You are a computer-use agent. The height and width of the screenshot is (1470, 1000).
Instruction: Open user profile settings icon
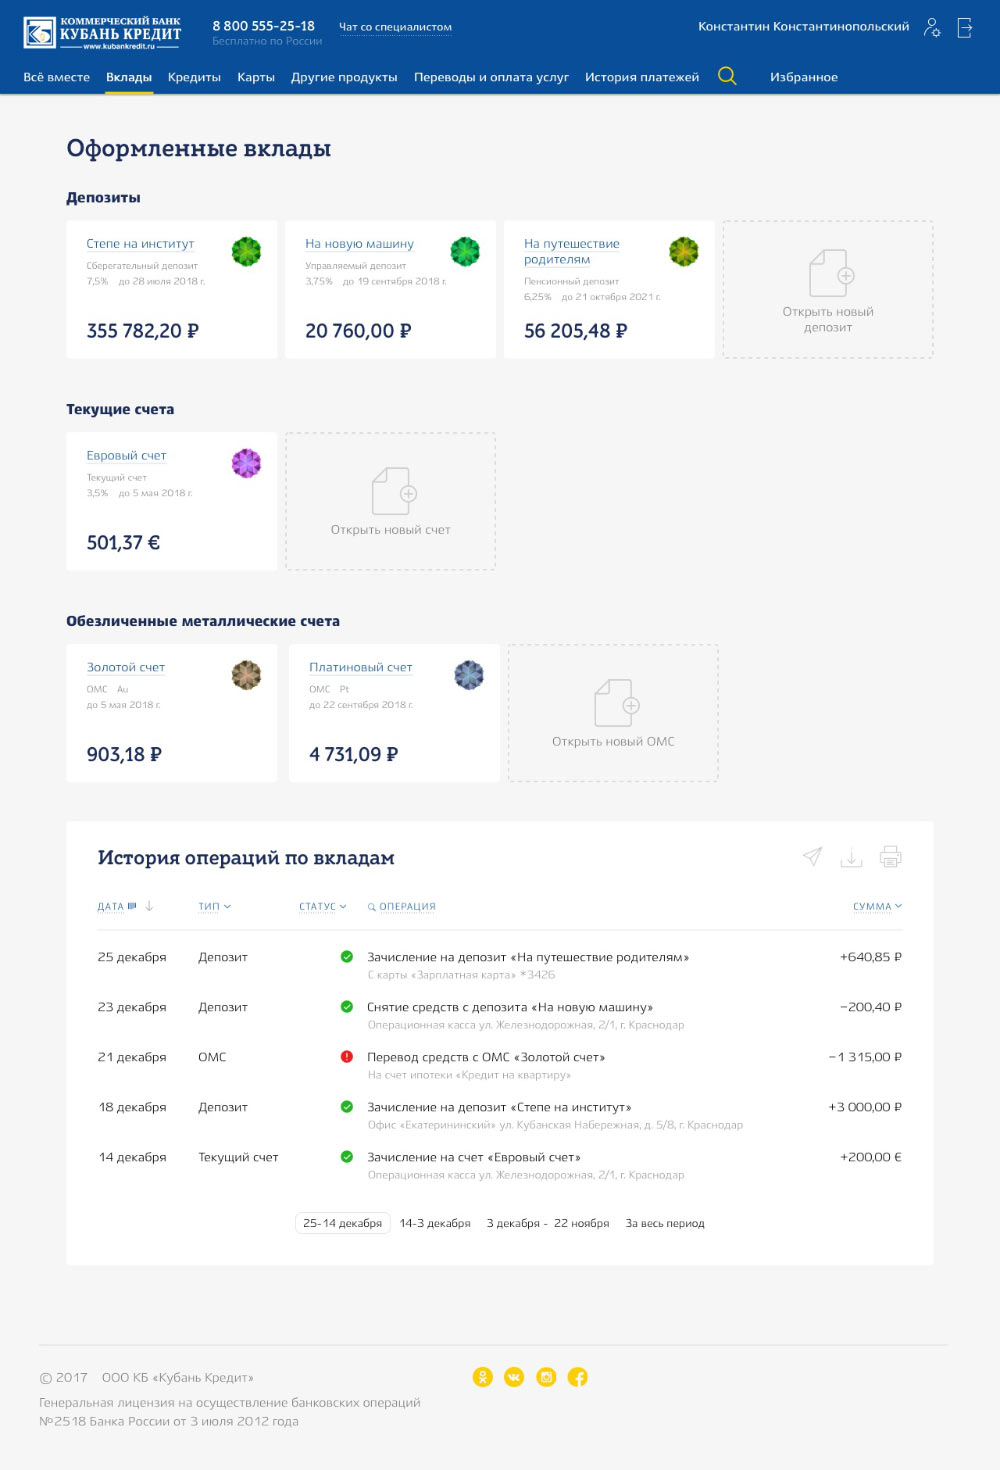pos(932,28)
